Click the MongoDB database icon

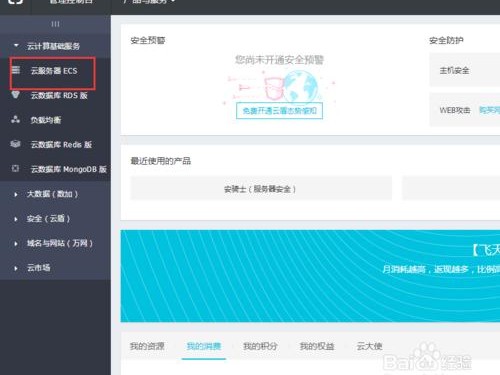(16, 168)
